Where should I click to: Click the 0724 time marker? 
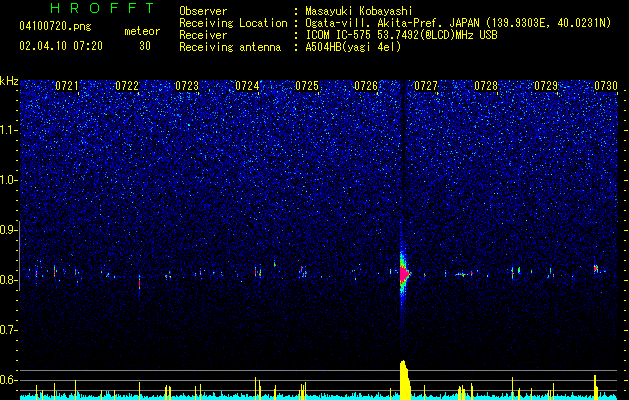pos(247,86)
